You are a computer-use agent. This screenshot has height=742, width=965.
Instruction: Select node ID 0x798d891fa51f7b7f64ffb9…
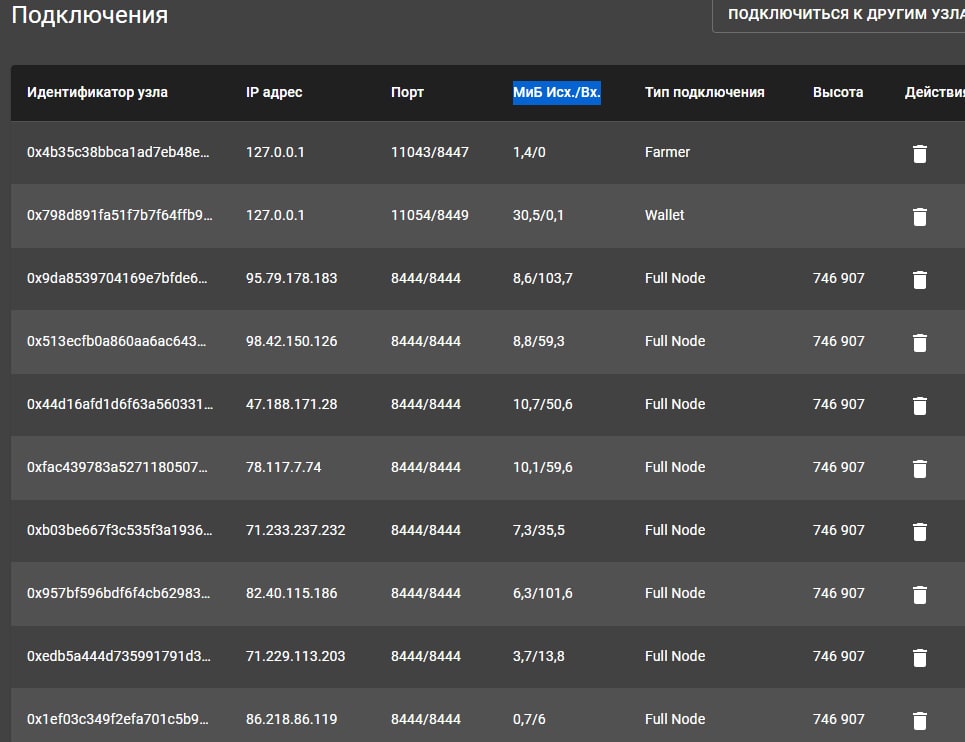(x=119, y=215)
